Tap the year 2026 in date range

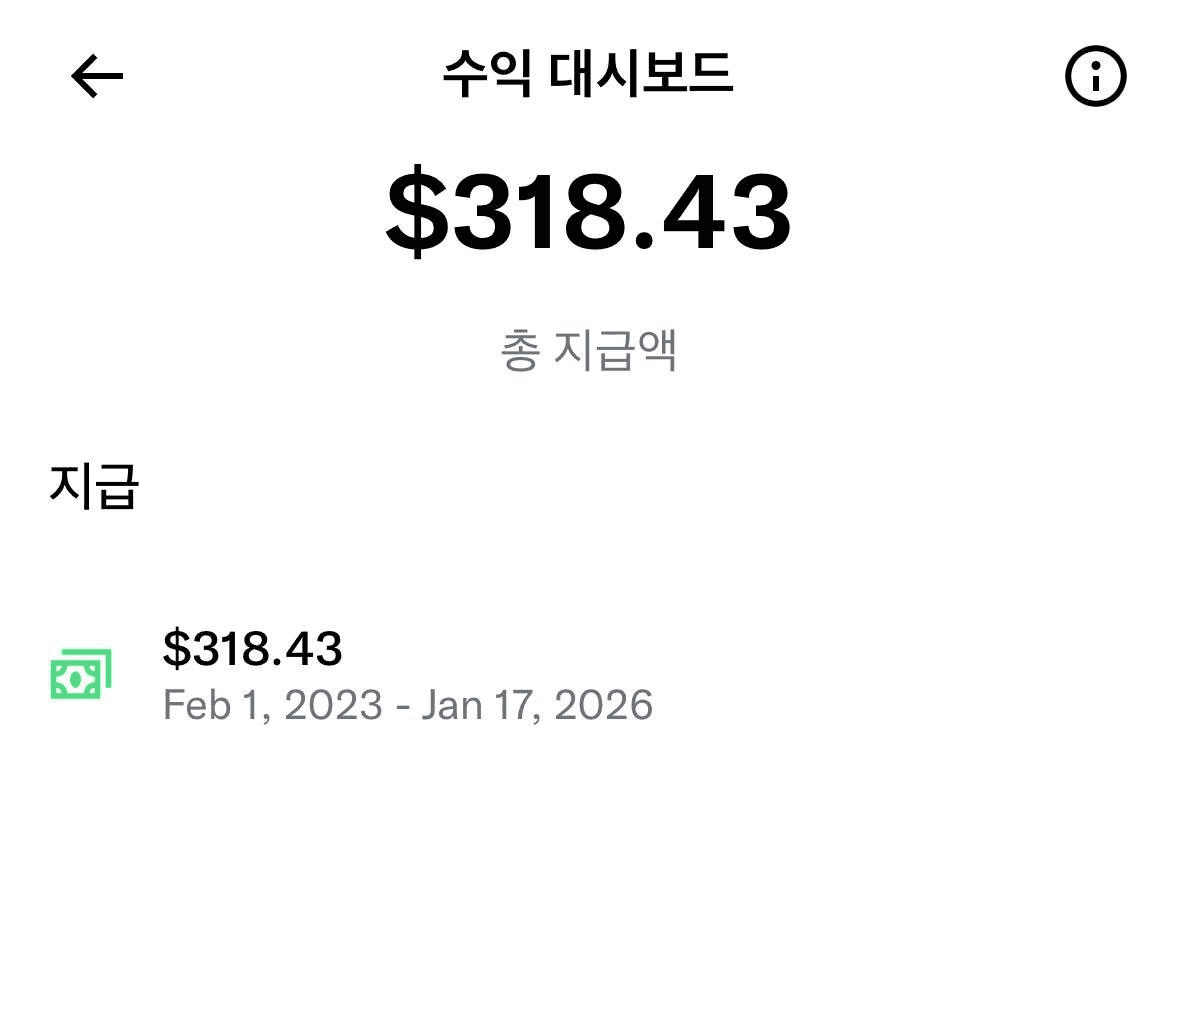(603, 705)
